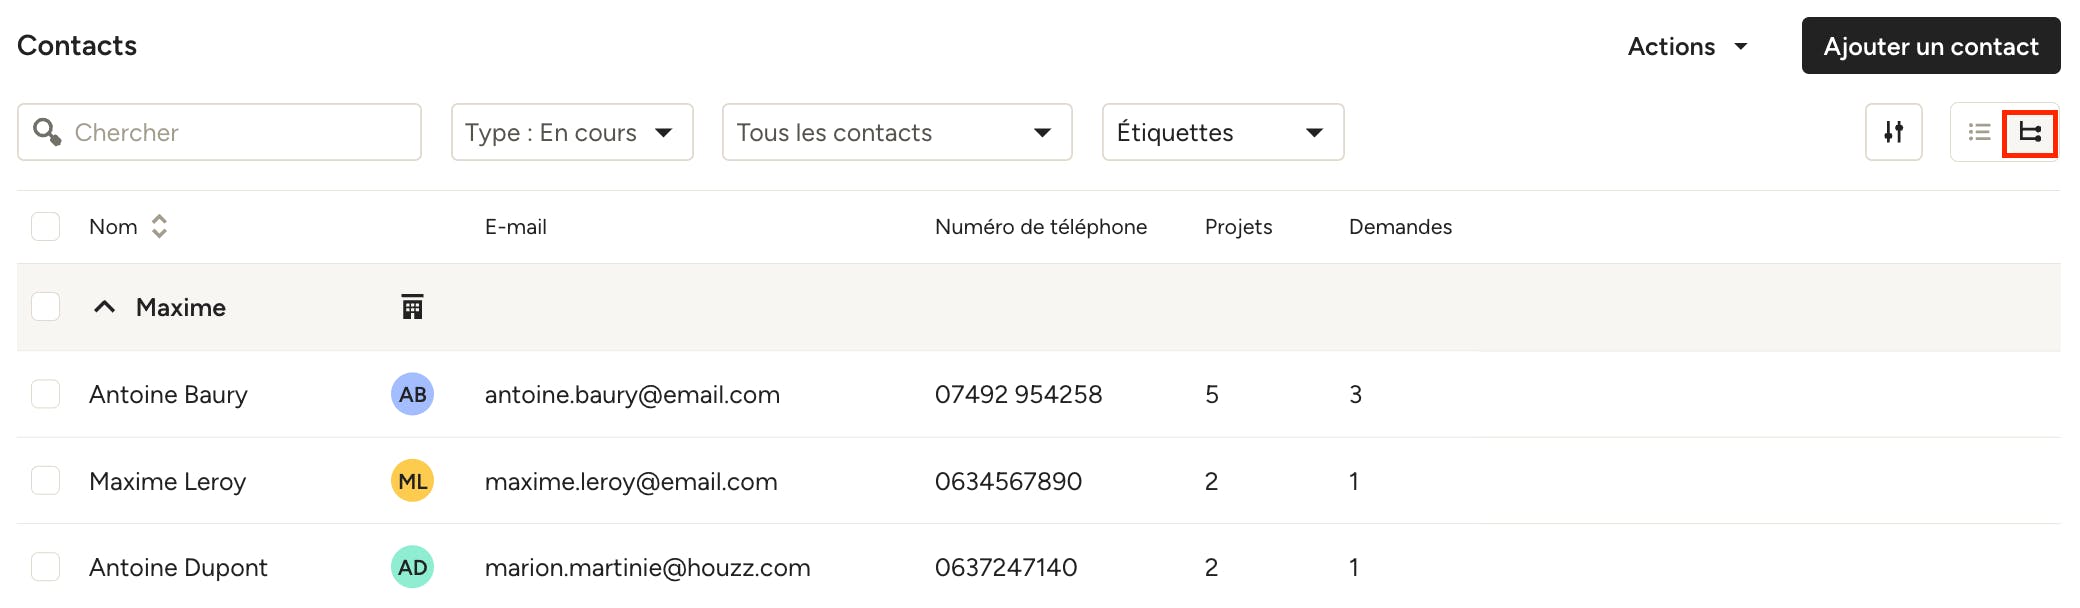Switch to list view icon
The image size is (2080, 608).
[x=1979, y=132]
